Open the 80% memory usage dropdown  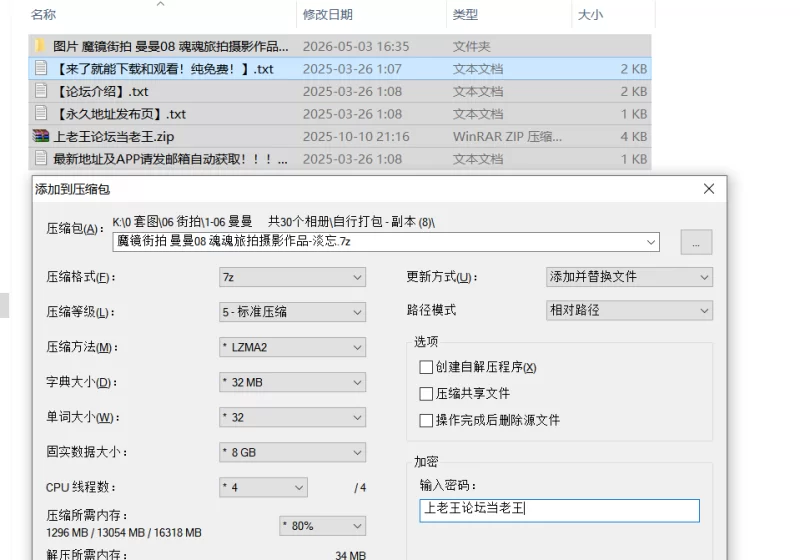point(322,526)
